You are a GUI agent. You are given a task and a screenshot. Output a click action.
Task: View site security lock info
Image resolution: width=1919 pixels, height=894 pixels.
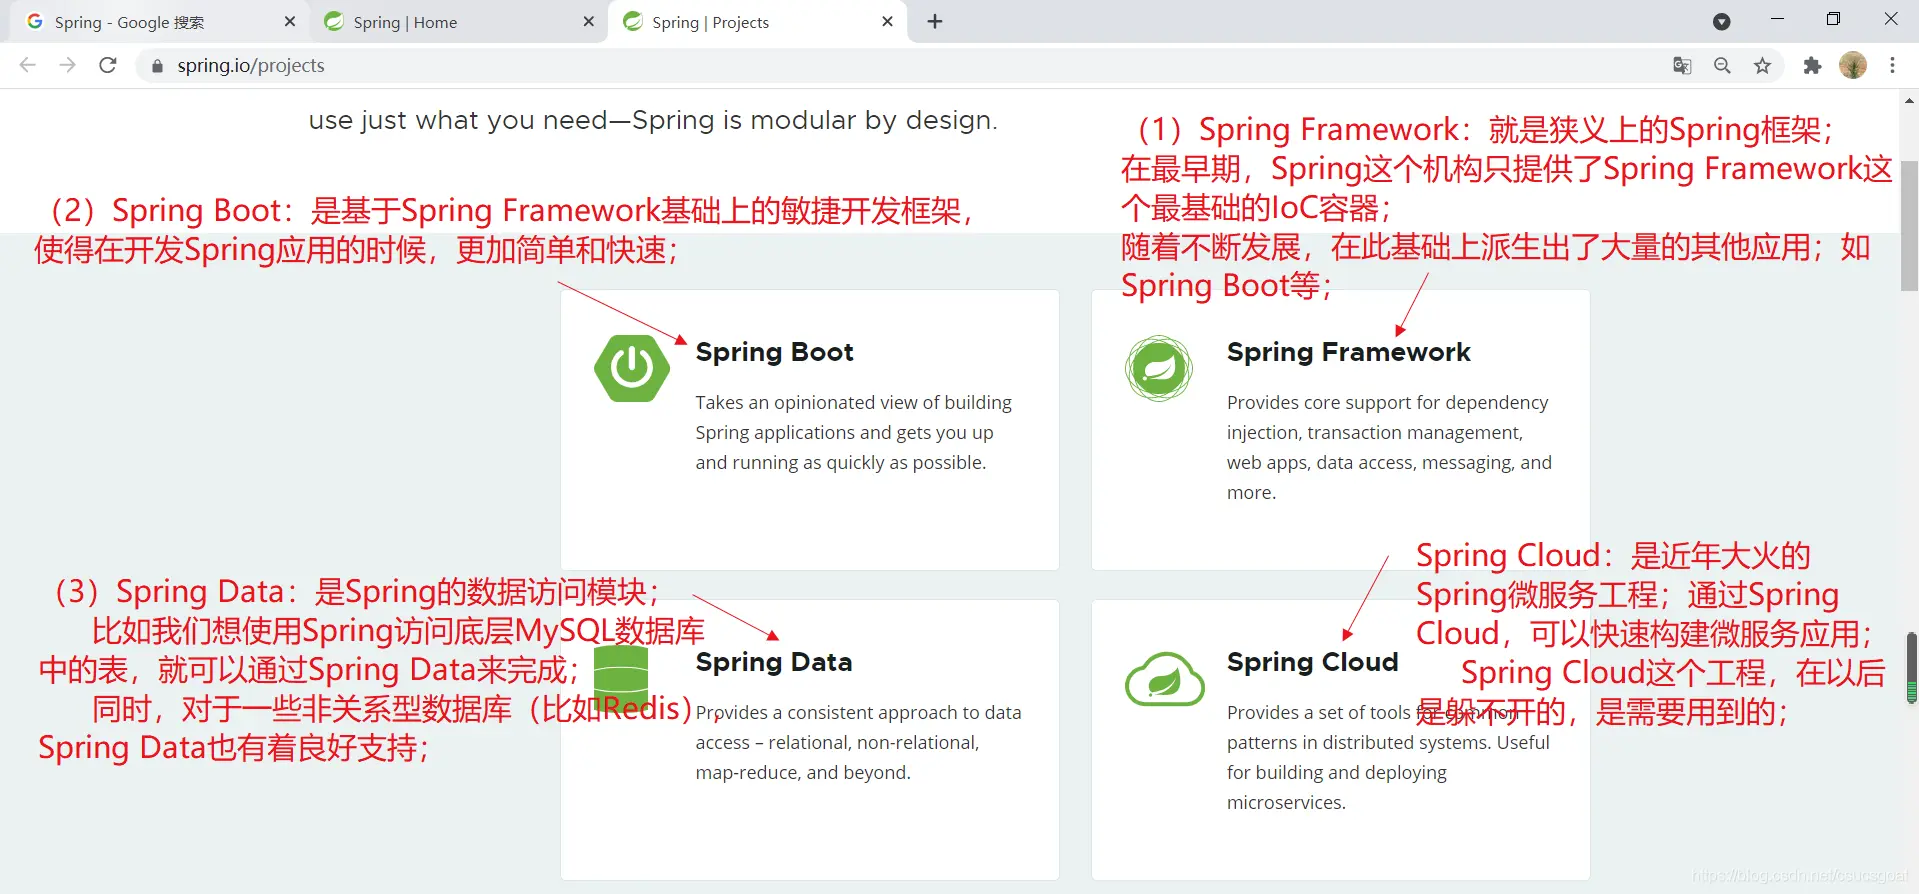(x=157, y=66)
